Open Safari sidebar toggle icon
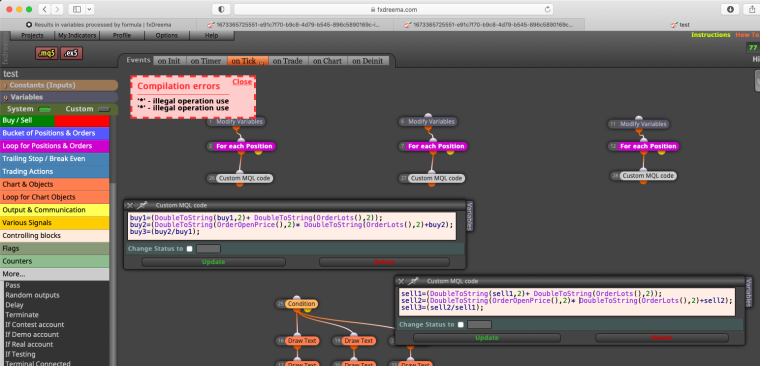This screenshot has height=366, width=760. (77, 9)
